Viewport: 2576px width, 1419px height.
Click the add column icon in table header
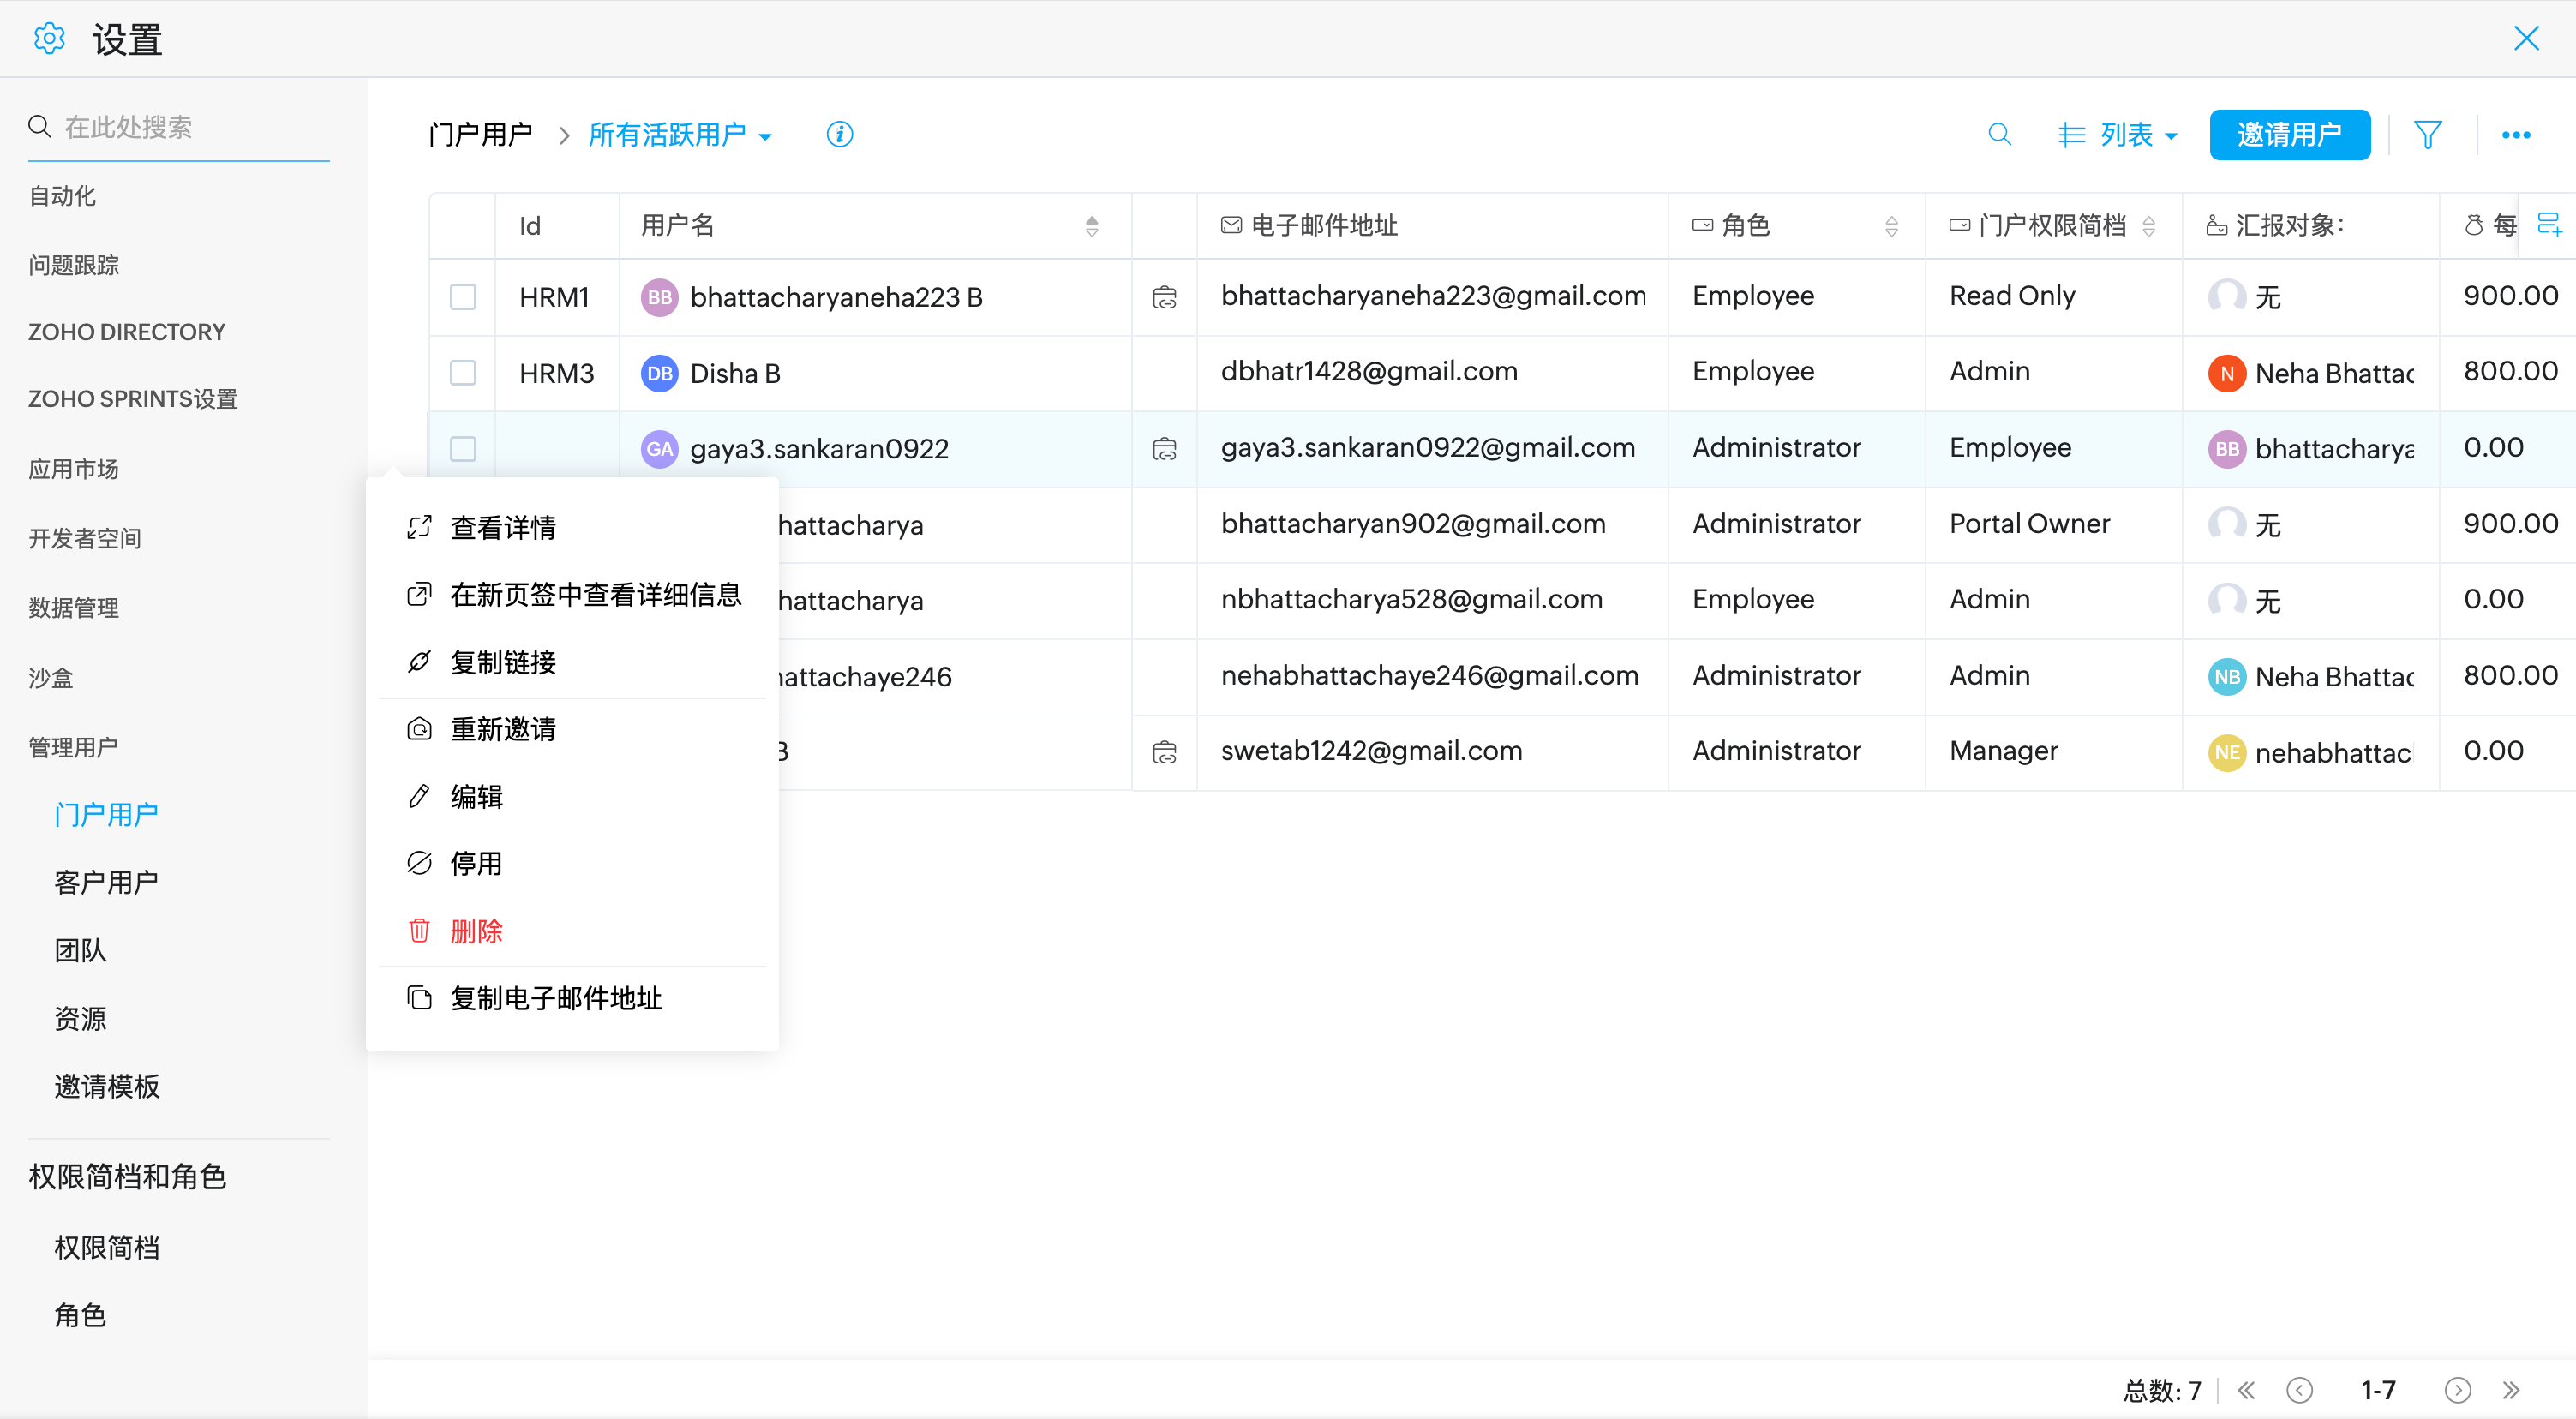pyautogui.click(x=2549, y=224)
